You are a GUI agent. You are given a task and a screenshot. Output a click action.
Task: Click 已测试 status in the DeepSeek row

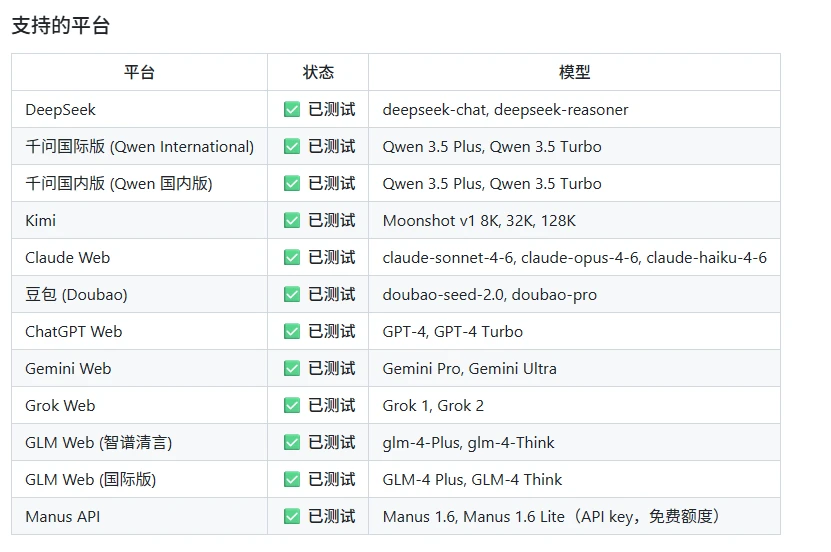(332, 110)
